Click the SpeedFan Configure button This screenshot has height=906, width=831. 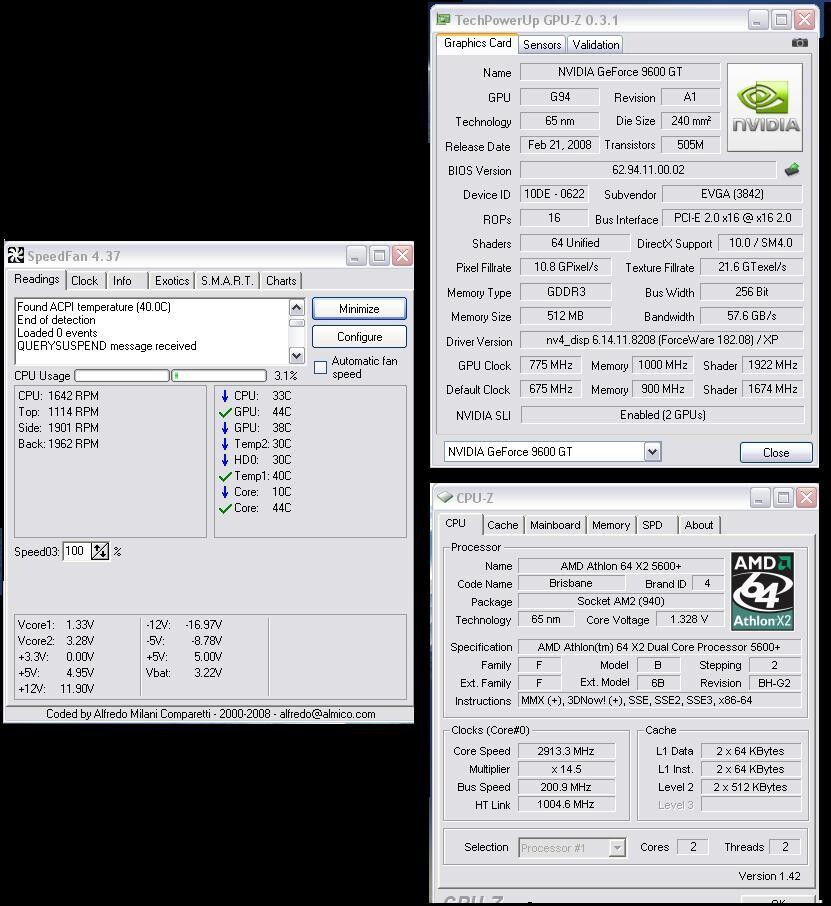pyautogui.click(x=359, y=336)
